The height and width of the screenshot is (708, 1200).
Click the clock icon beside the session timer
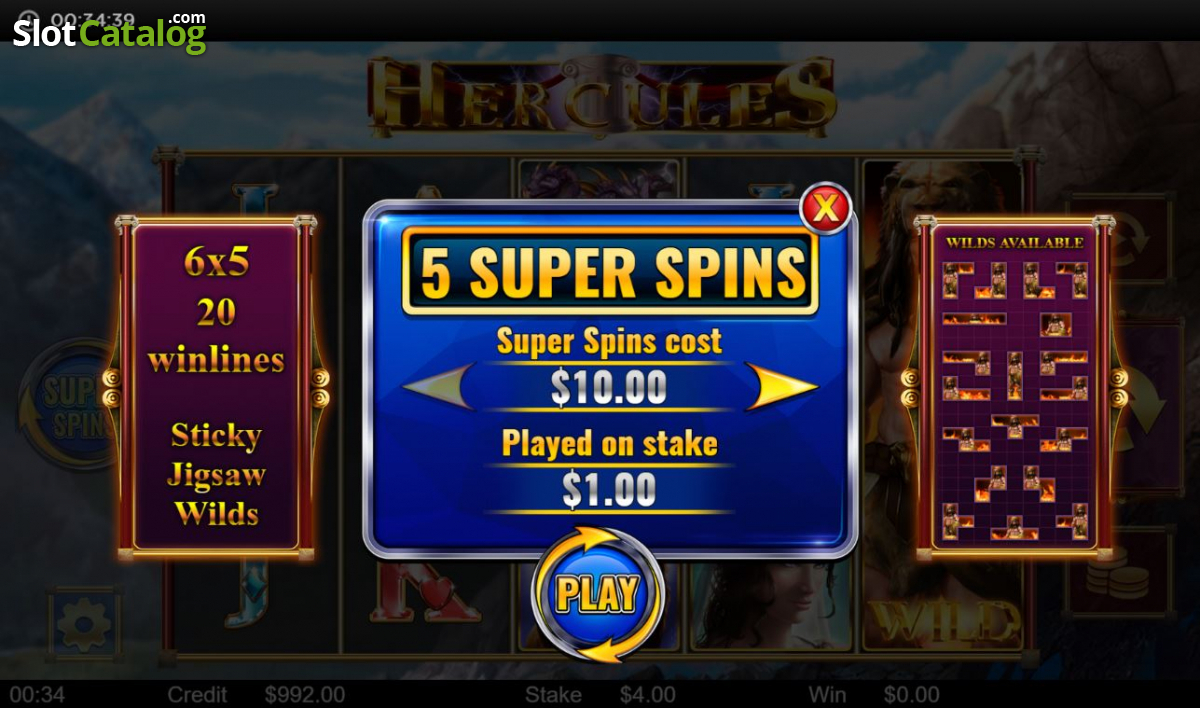click(30, 20)
